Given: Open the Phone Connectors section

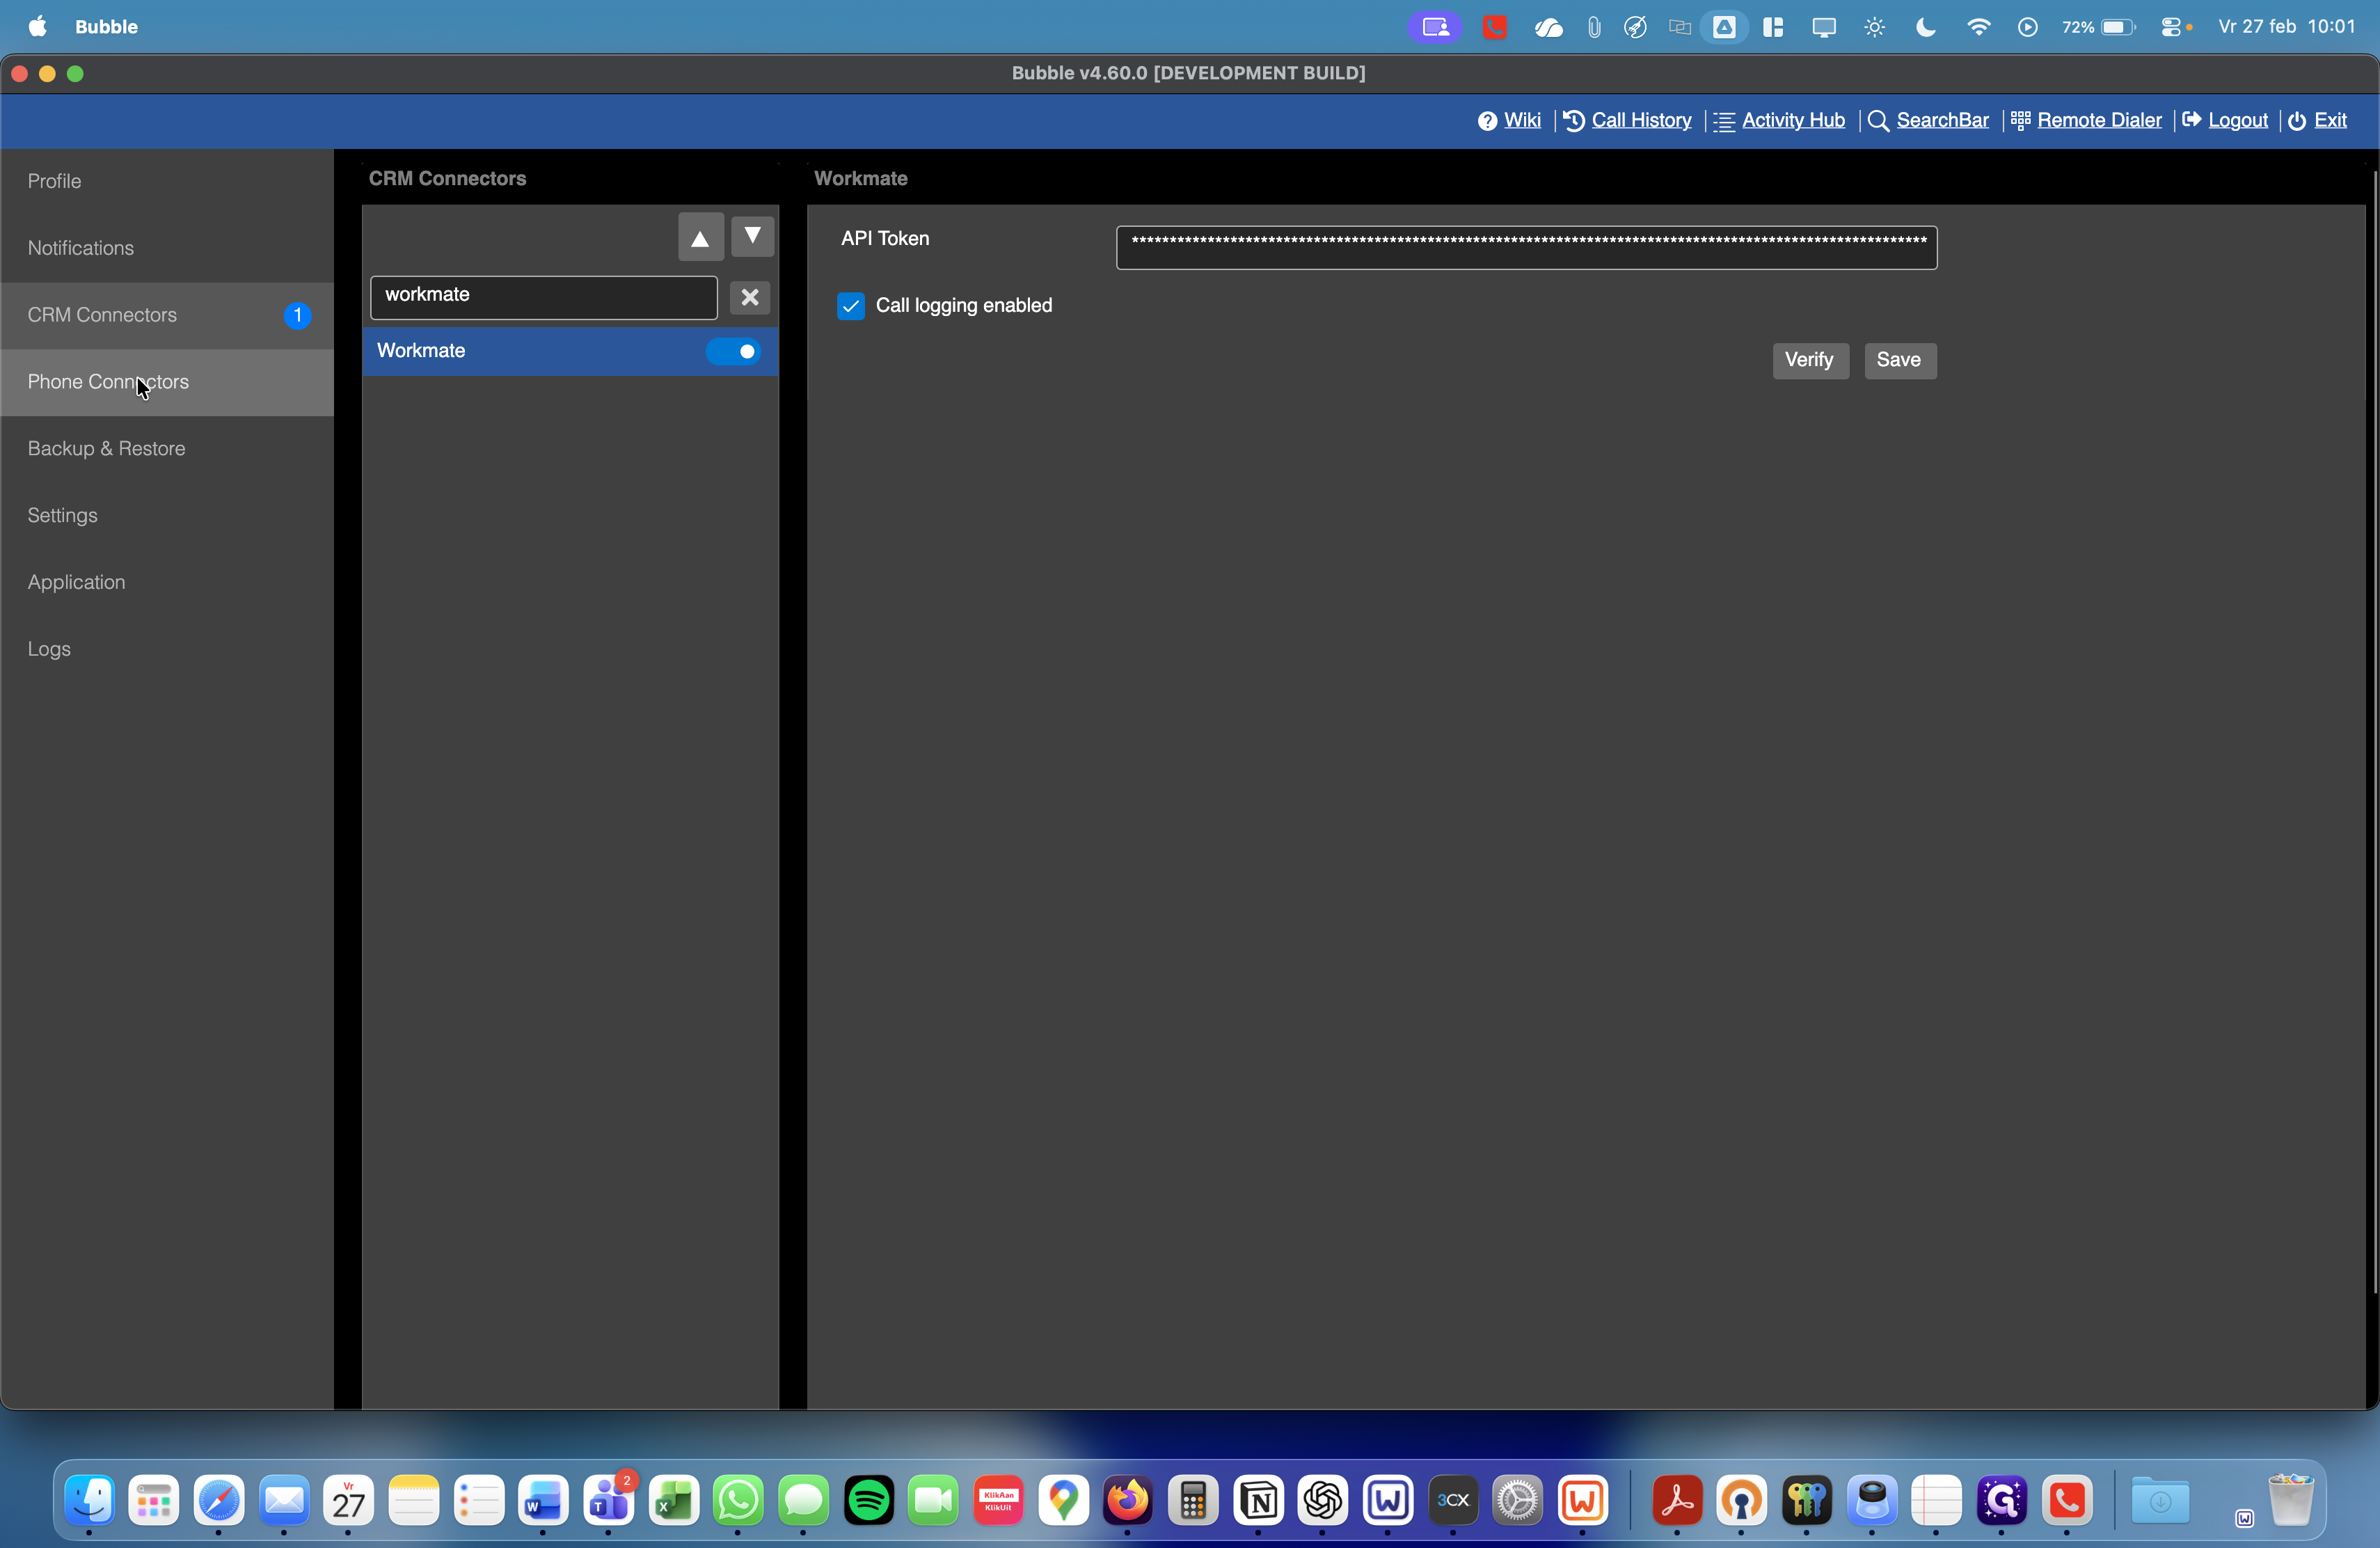Looking at the screenshot, I should (108, 382).
